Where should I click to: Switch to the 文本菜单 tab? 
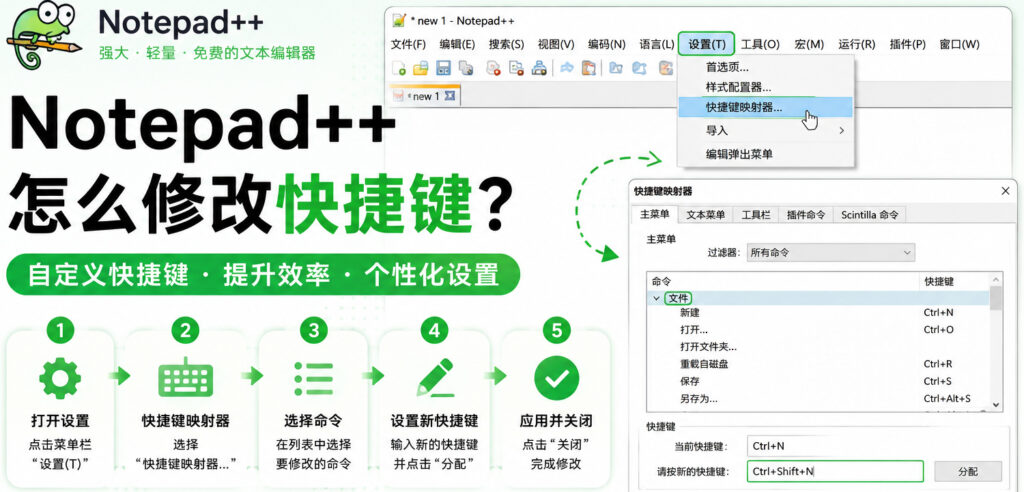(705, 214)
